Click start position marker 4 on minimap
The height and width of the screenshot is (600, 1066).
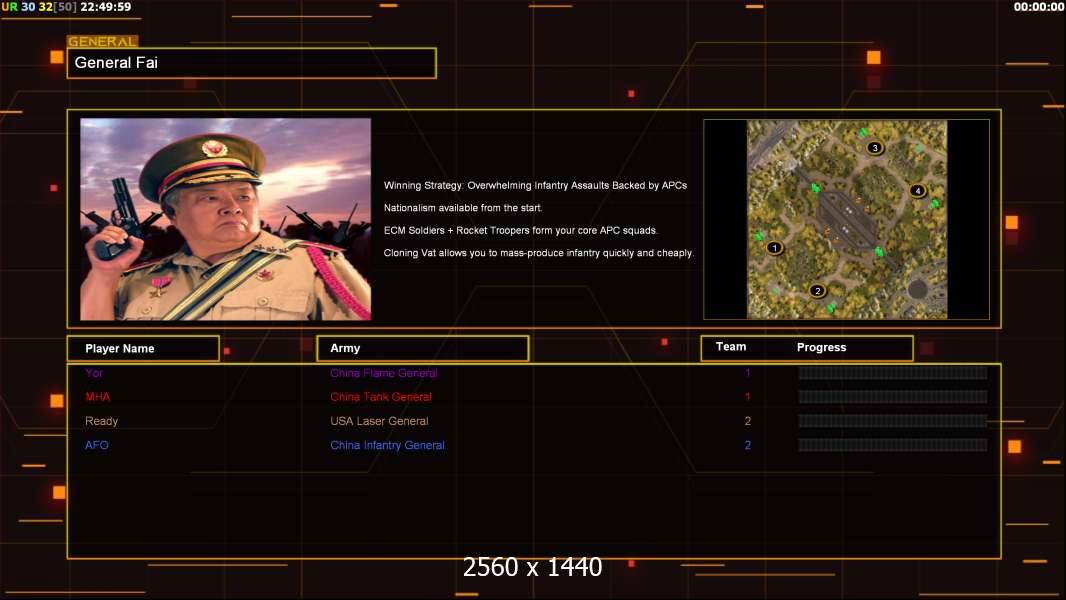pos(917,191)
